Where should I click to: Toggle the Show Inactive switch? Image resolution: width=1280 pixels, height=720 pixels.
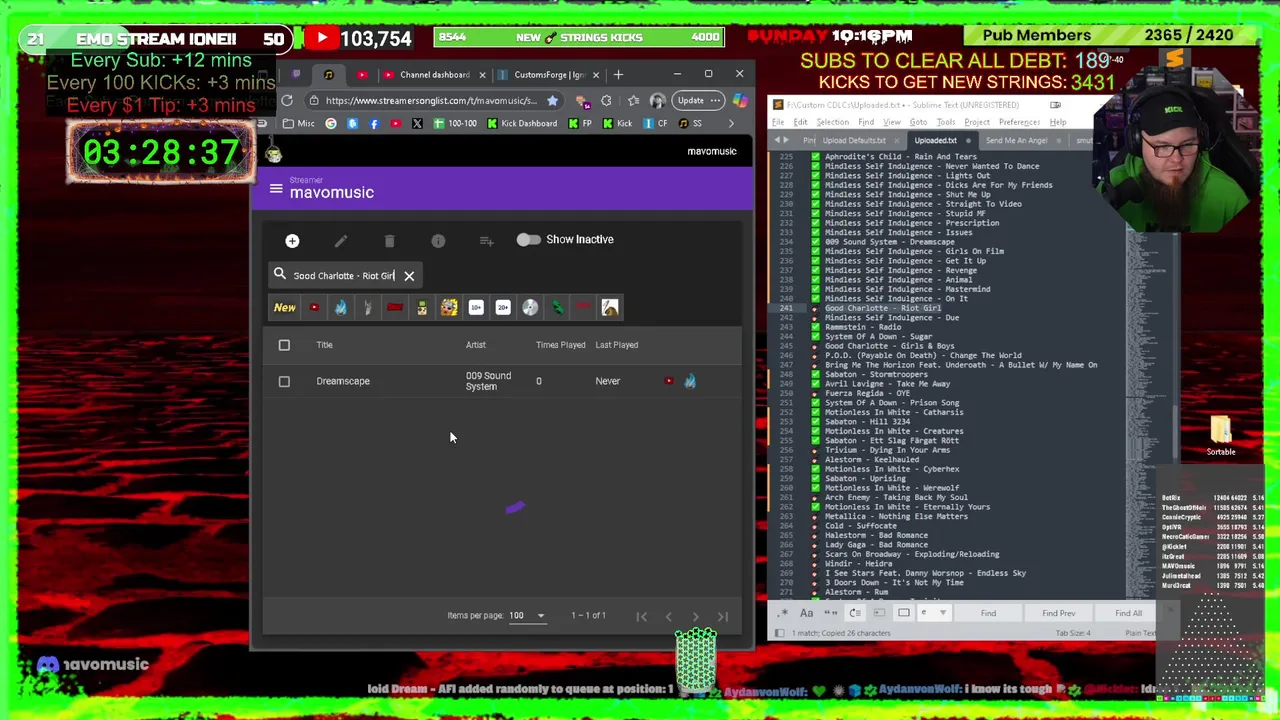[528, 240]
